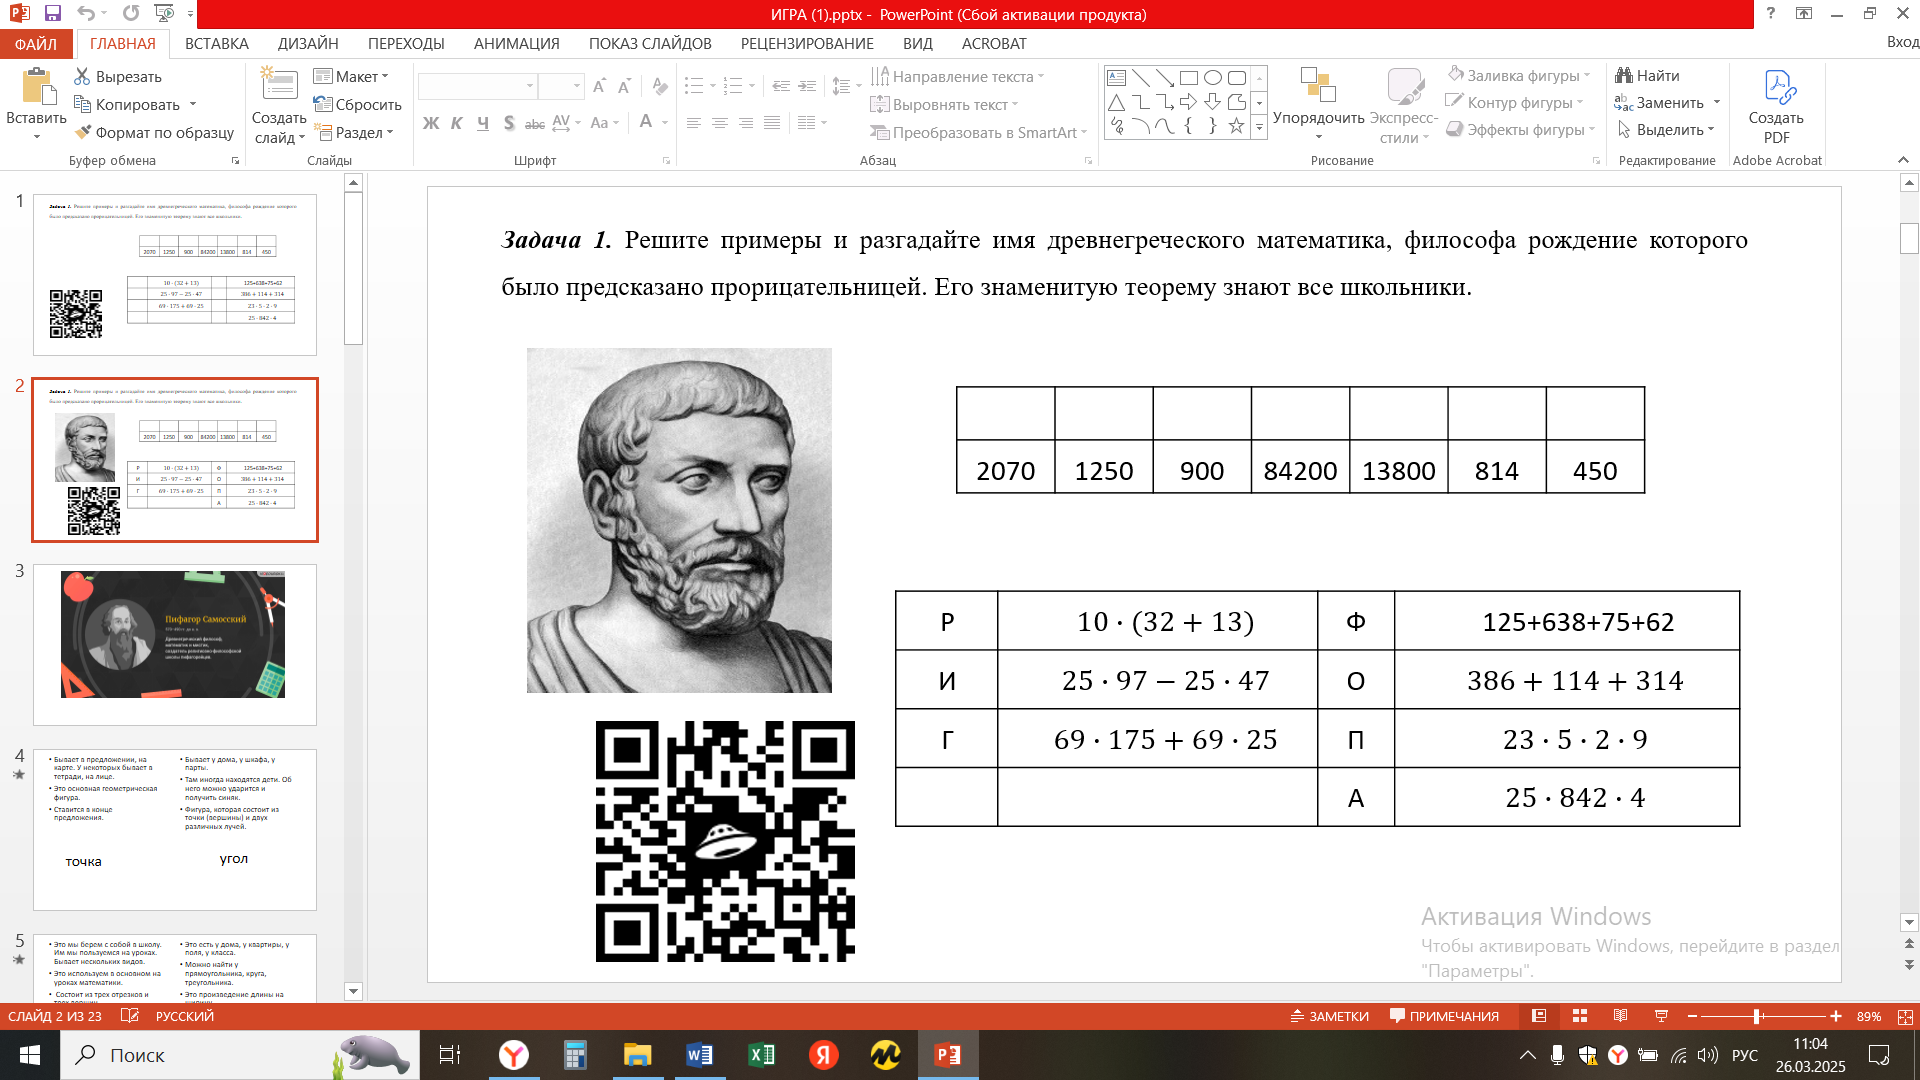Click Копировать button
Screen dimensions: 1920x1080
tap(127, 105)
